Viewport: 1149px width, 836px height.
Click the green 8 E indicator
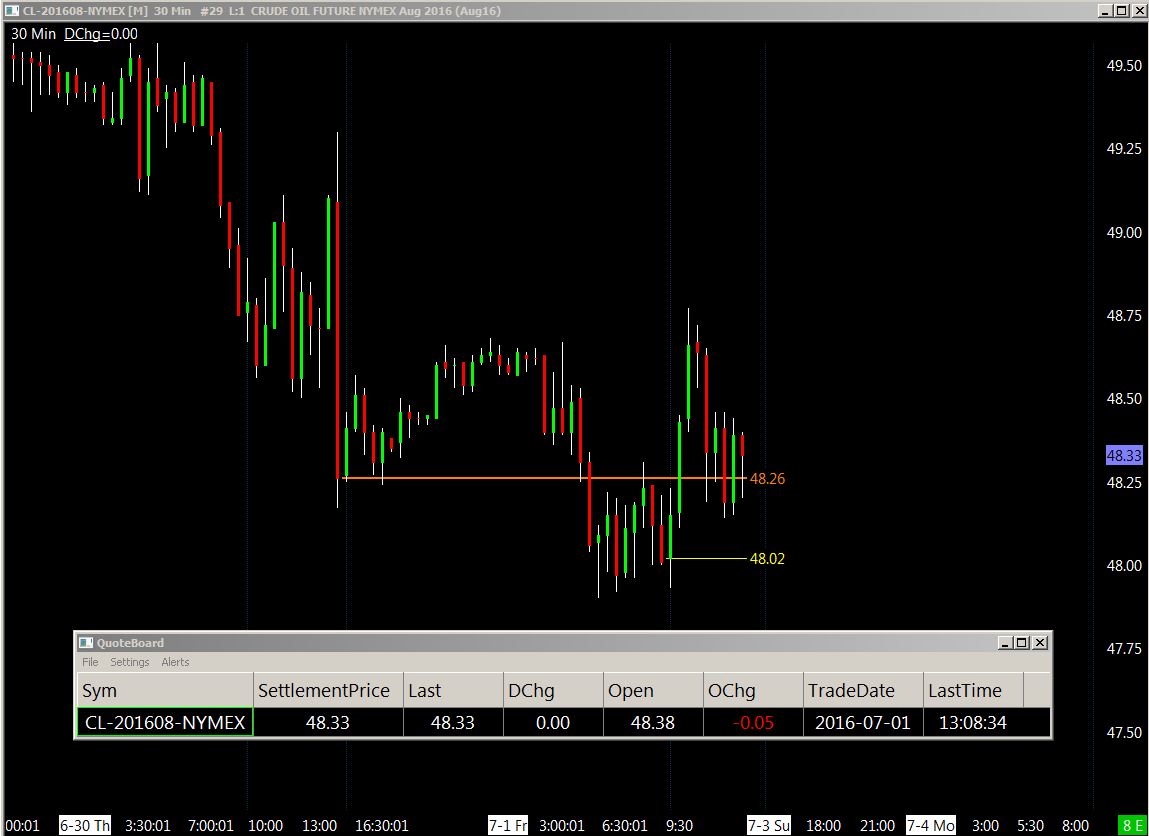(1131, 826)
